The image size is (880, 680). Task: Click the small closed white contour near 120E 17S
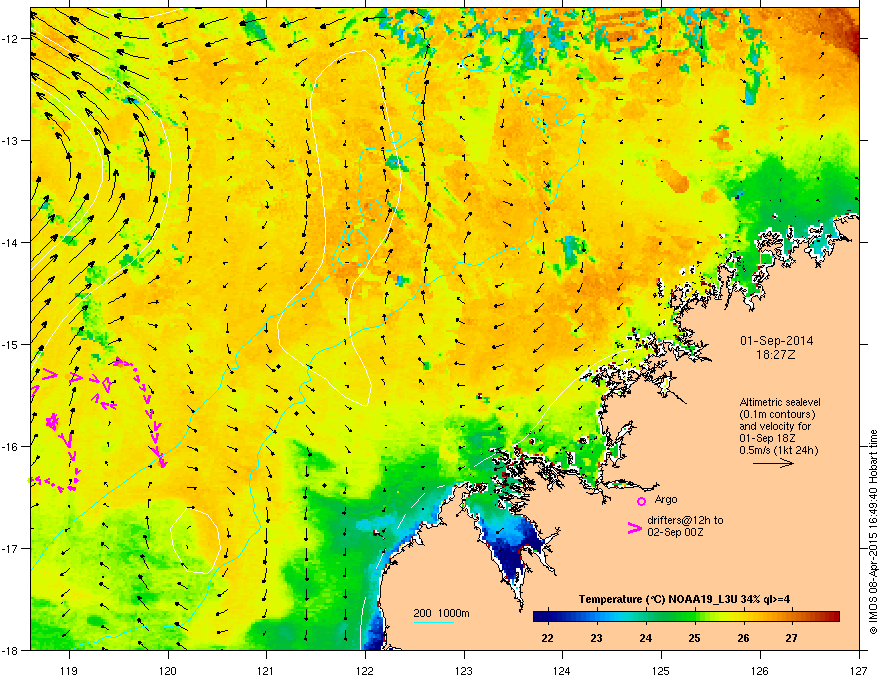tap(195, 540)
